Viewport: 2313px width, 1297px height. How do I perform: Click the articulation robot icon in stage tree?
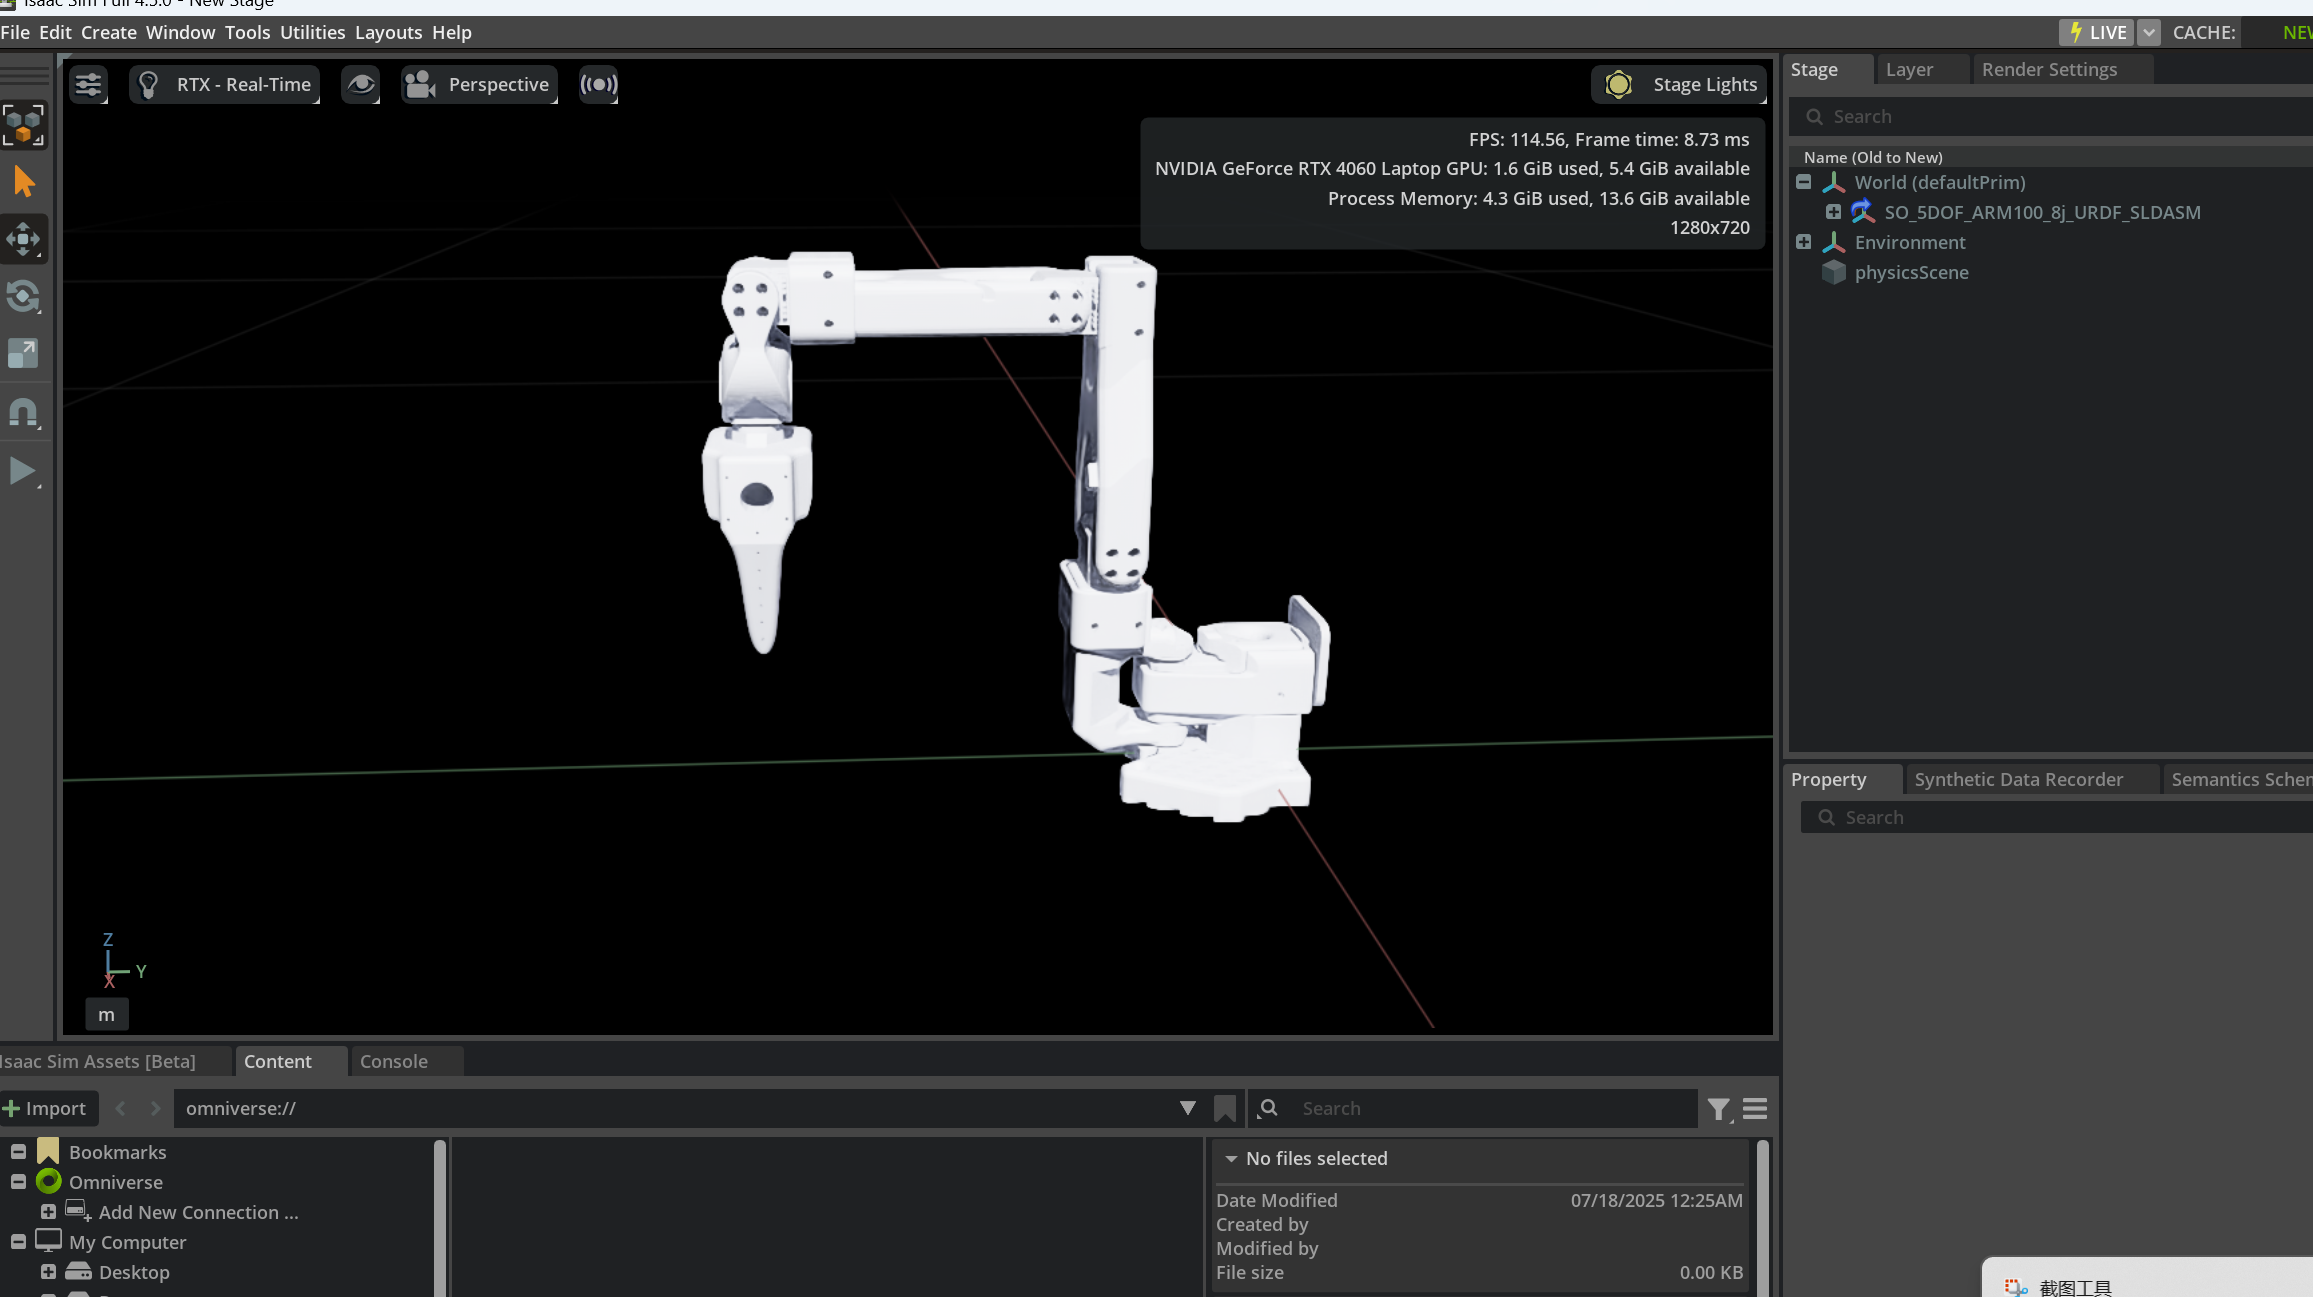pos(1862,212)
